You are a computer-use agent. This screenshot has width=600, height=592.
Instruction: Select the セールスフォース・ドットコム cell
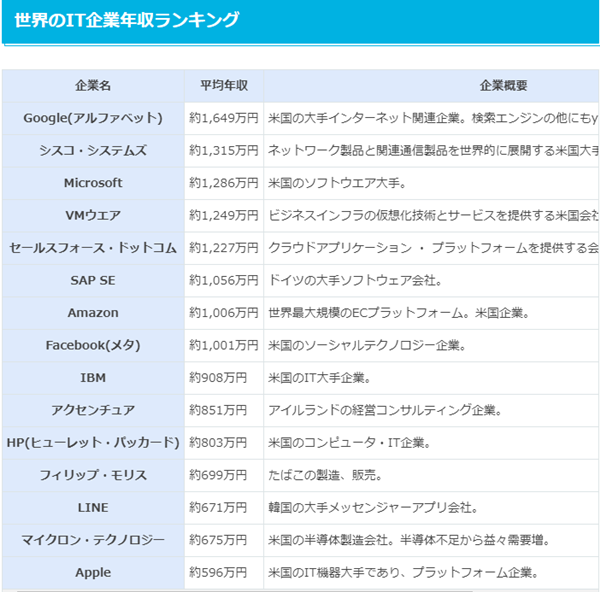pos(93,248)
